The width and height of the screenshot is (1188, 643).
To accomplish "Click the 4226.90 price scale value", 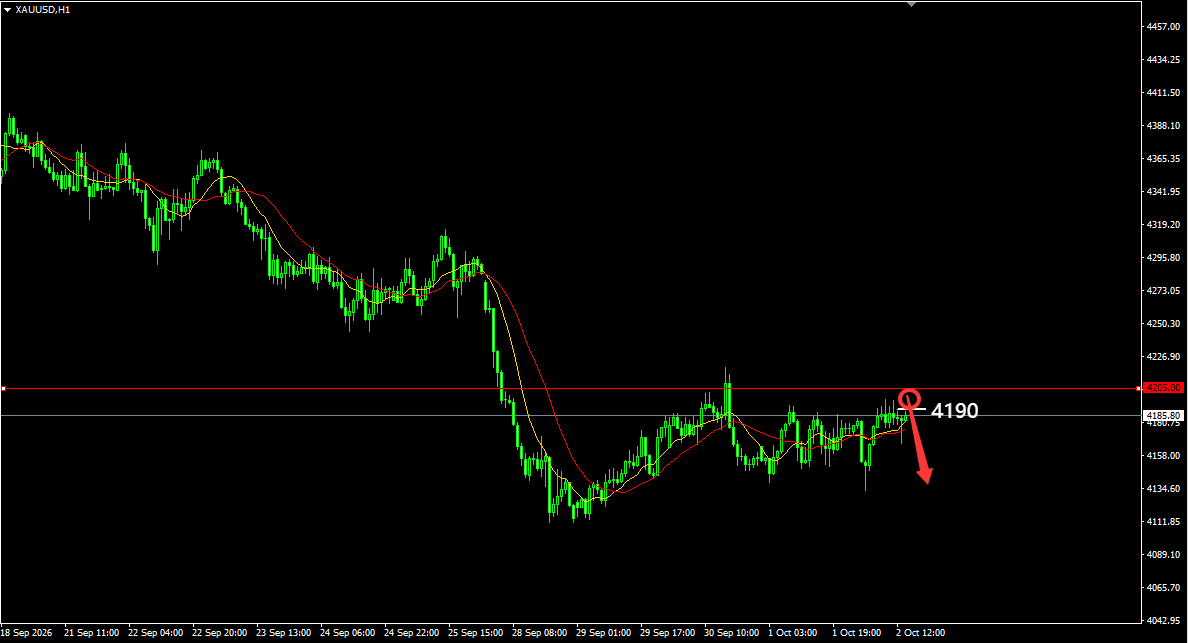I will tap(1163, 357).
